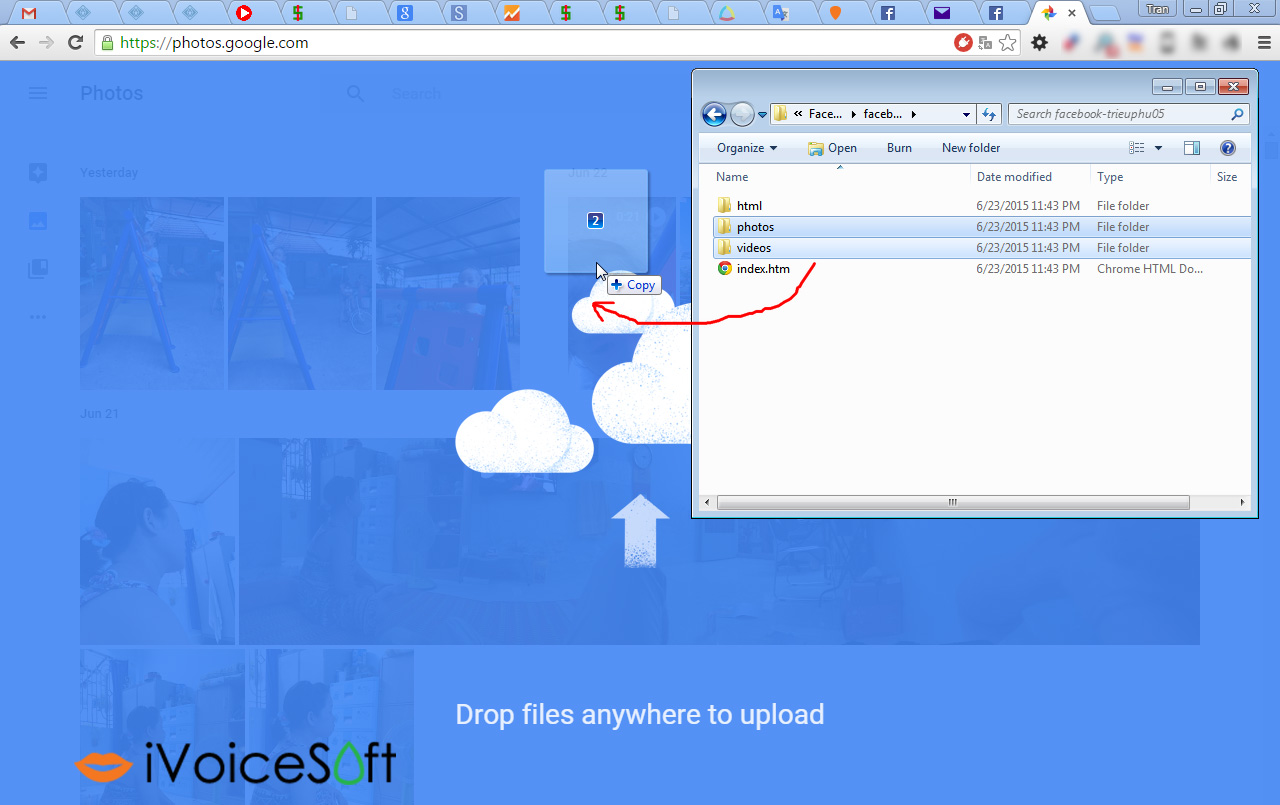
Task: Click the Explorer horizontal scrollbar thumb
Action: (953, 502)
